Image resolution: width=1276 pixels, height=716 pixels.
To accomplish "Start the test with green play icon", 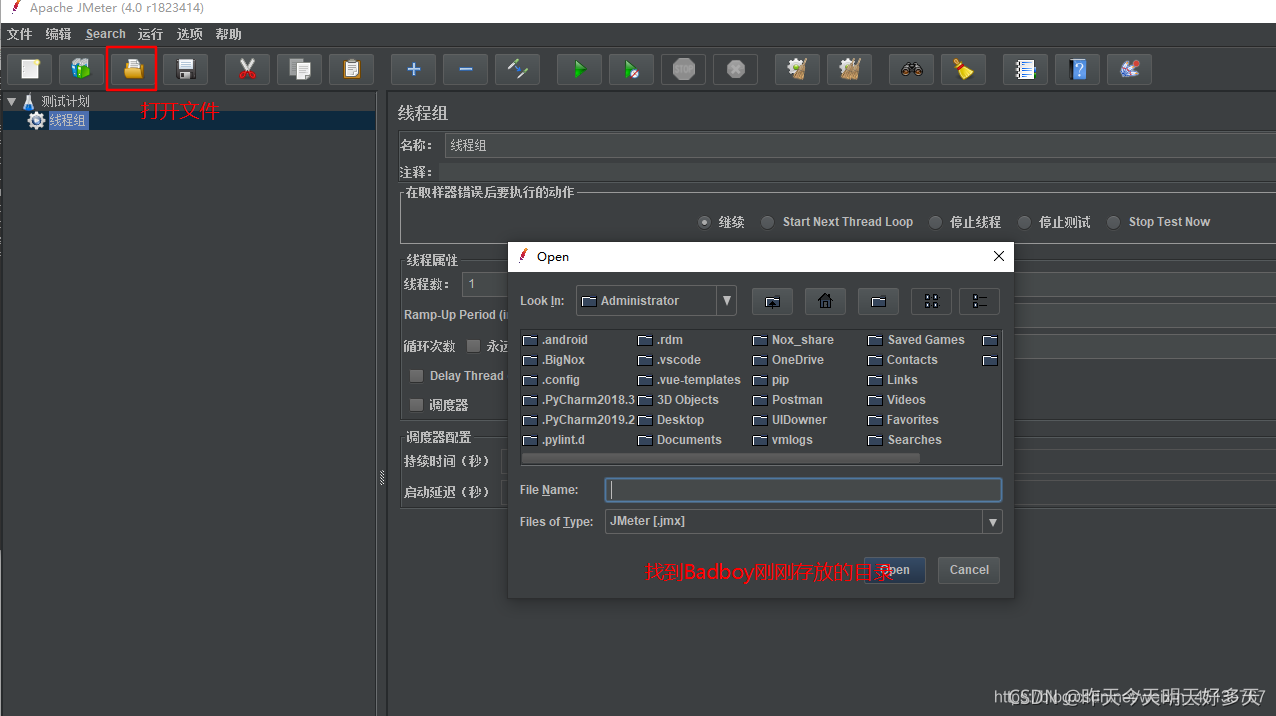I will click(579, 69).
